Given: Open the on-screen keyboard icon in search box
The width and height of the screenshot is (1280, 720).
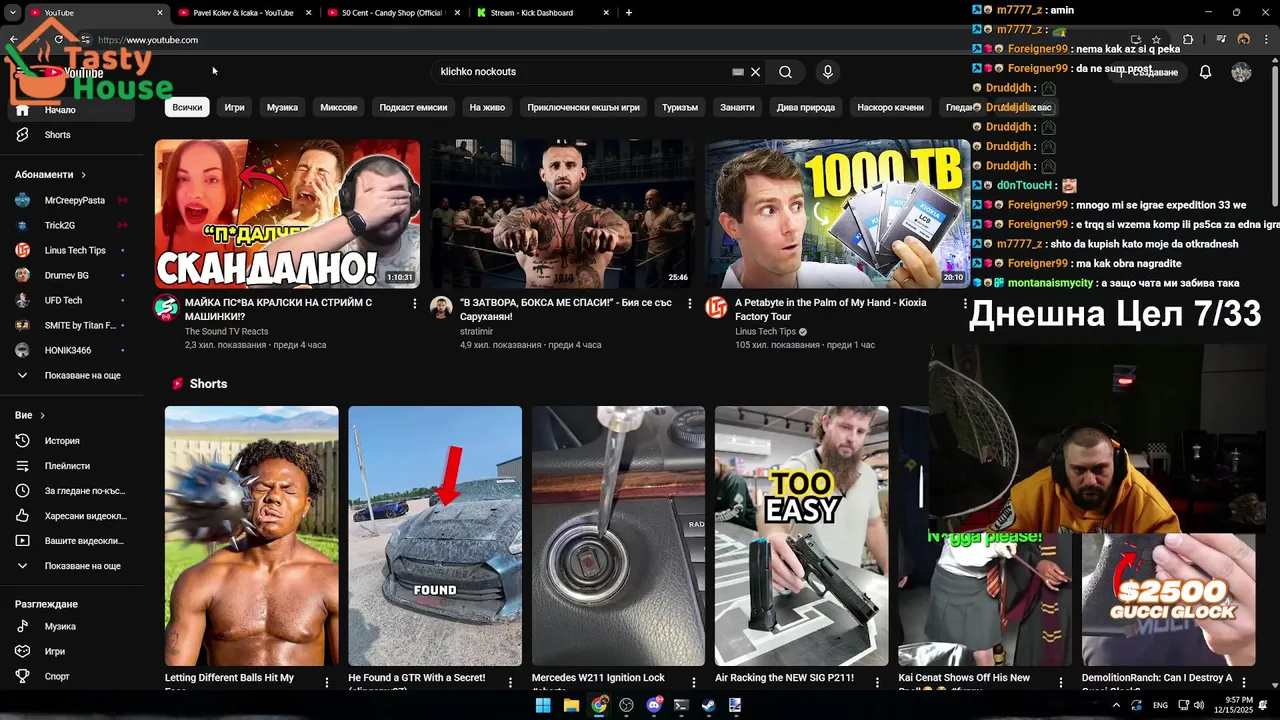Looking at the screenshot, I should coord(738,72).
